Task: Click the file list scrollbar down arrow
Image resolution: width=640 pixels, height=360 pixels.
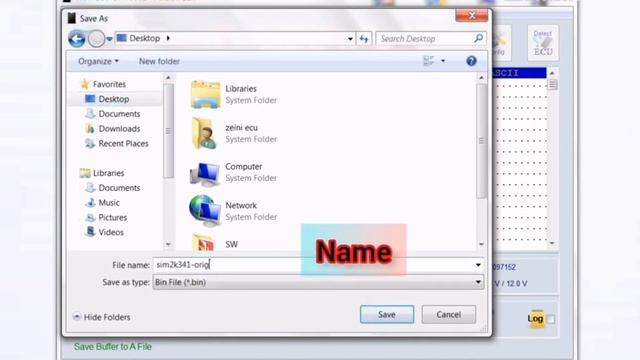Action: (x=482, y=244)
